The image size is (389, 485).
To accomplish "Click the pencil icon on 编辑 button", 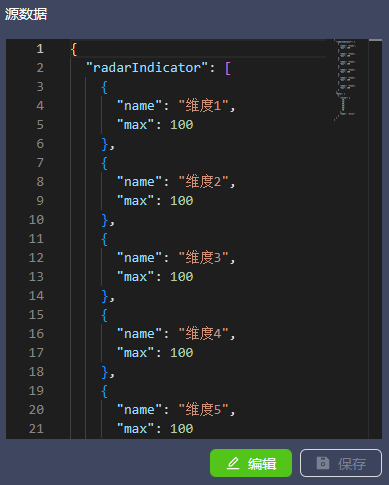I will pos(233,463).
